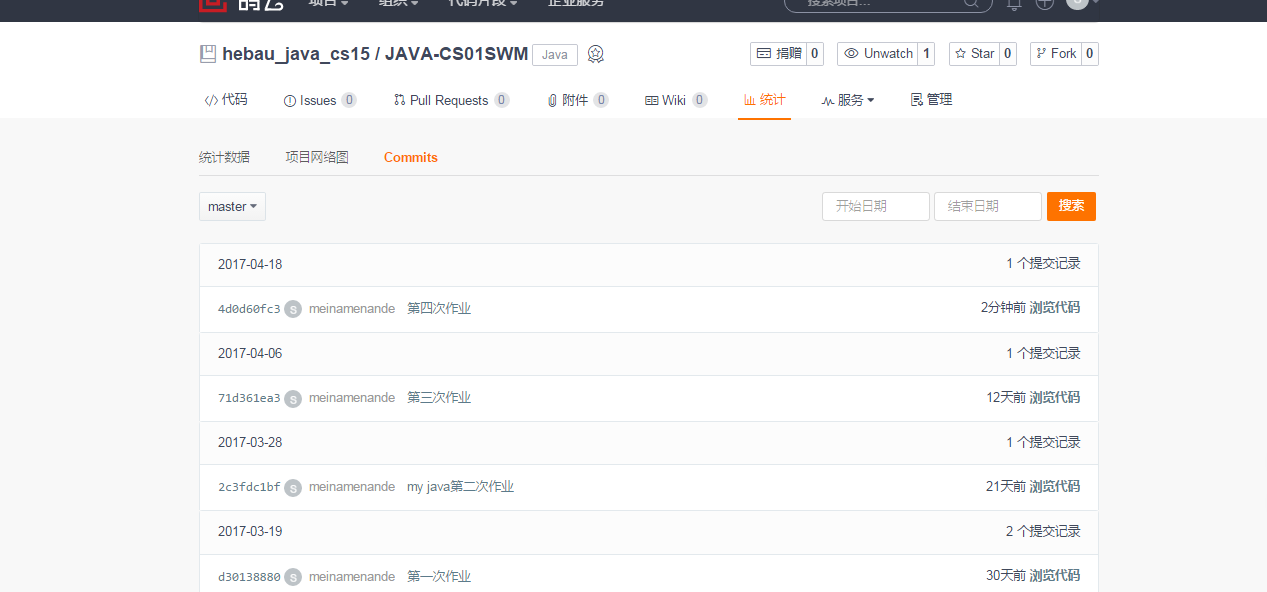Toggle Unwatch for this repository
1267x592 pixels.
[878, 54]
